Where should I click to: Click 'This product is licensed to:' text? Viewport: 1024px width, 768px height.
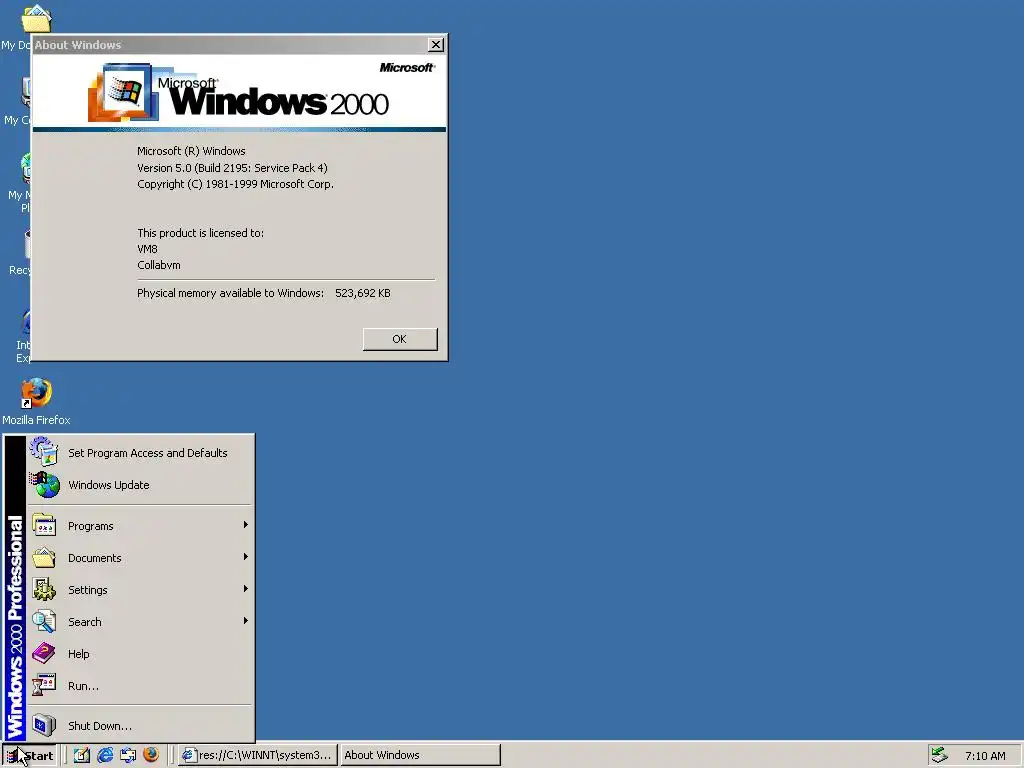[200, 233]
